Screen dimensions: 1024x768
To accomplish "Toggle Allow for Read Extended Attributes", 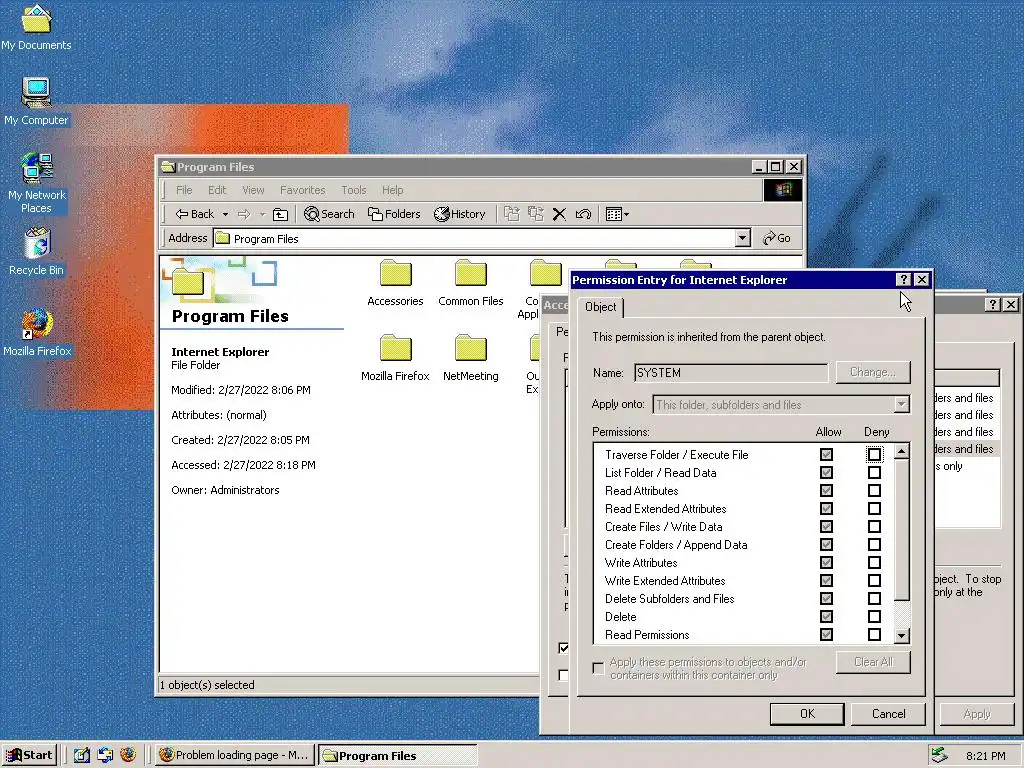I will [x=826, y=509].
